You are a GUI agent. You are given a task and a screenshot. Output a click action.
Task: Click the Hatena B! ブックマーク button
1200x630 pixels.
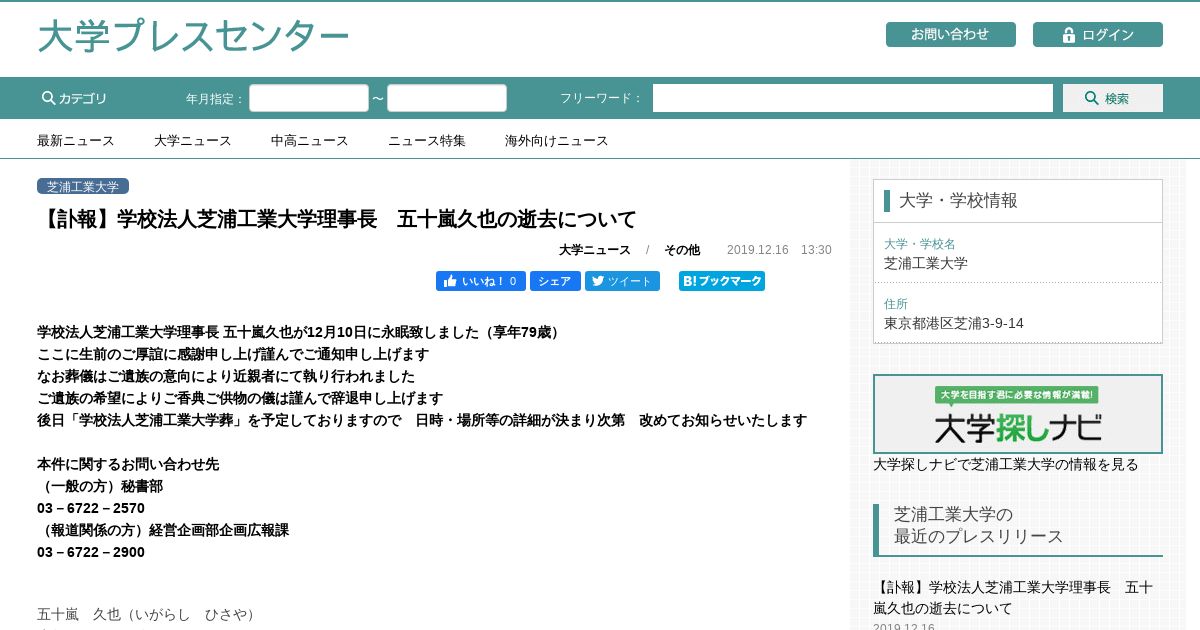[722, 281]
